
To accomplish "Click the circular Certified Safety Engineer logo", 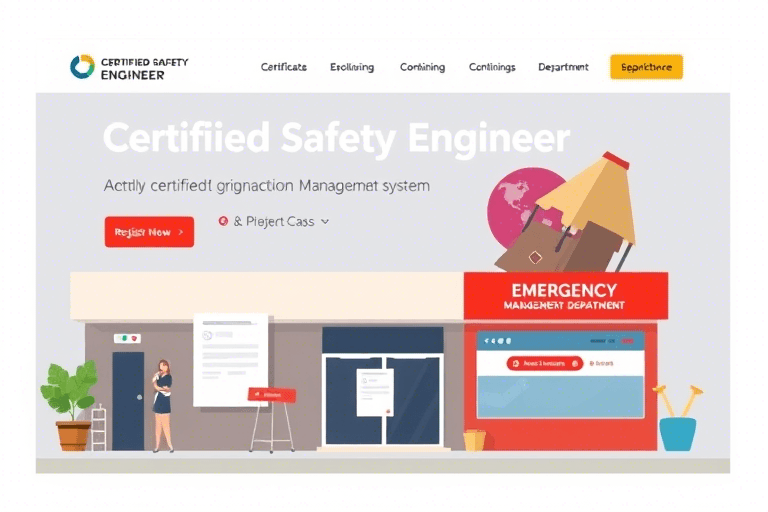I will pos(82,67).
